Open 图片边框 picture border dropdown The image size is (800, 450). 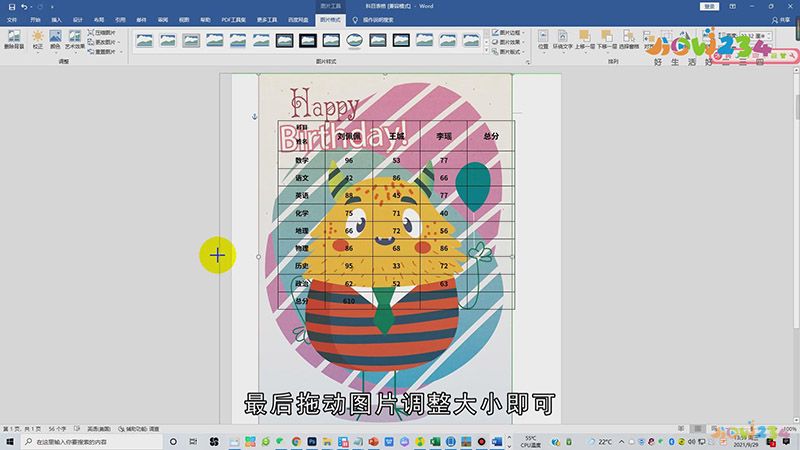click(x=508, y=32)
